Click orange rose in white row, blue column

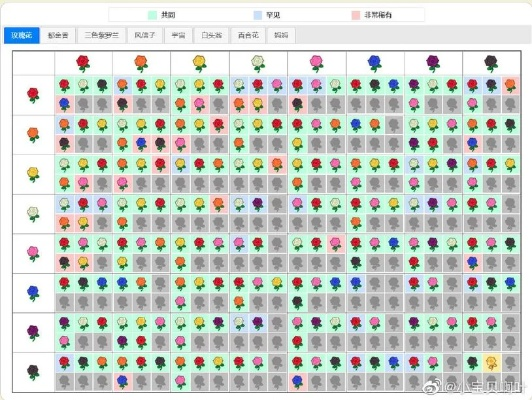click(x=356, y=223)
